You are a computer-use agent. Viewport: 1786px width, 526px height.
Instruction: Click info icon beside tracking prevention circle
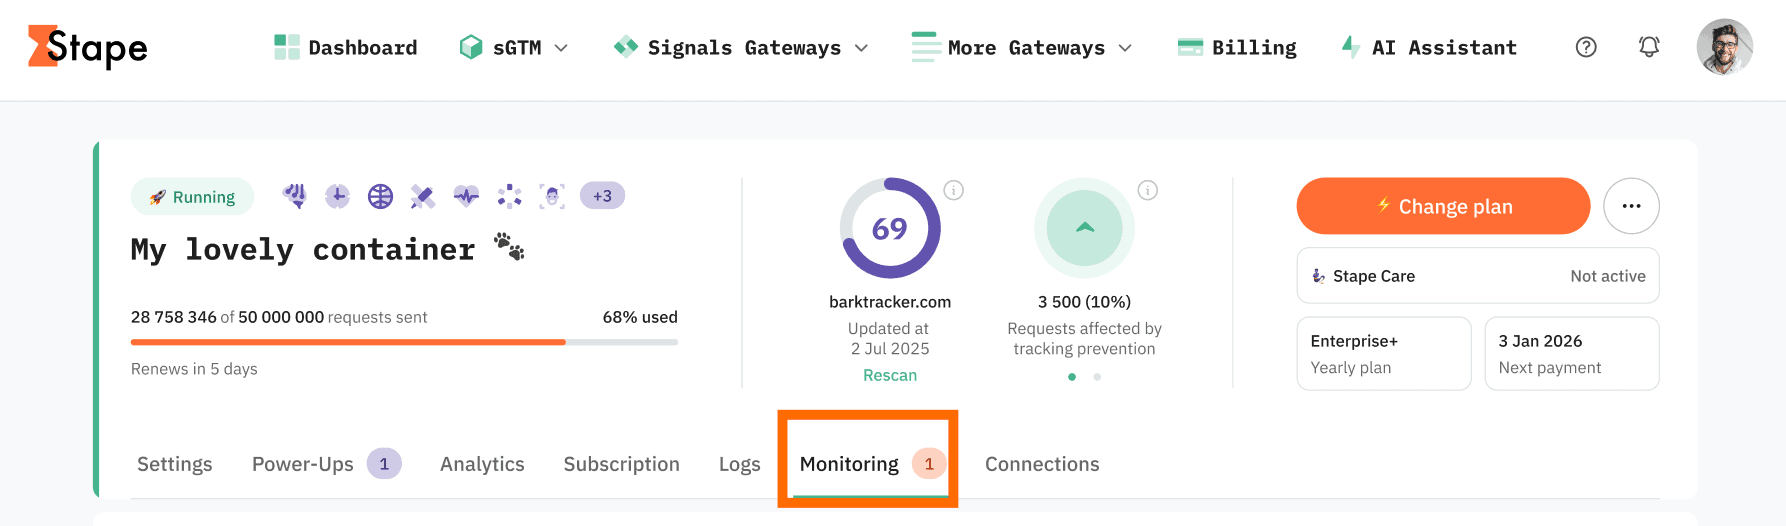point(1148,190)
